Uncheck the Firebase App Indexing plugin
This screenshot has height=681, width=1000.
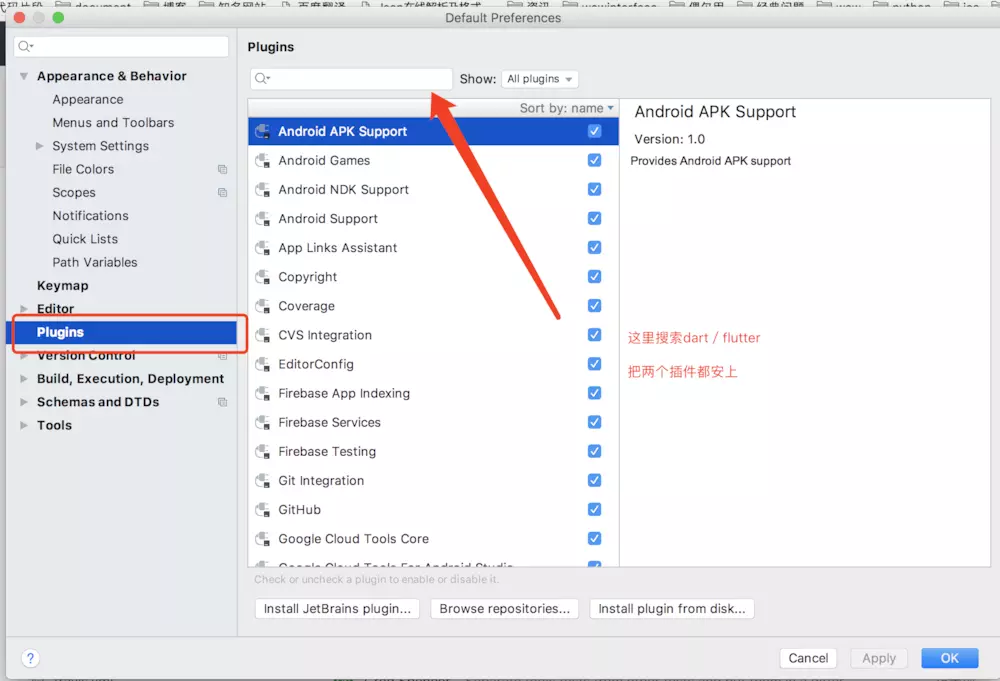pos(594,393)
